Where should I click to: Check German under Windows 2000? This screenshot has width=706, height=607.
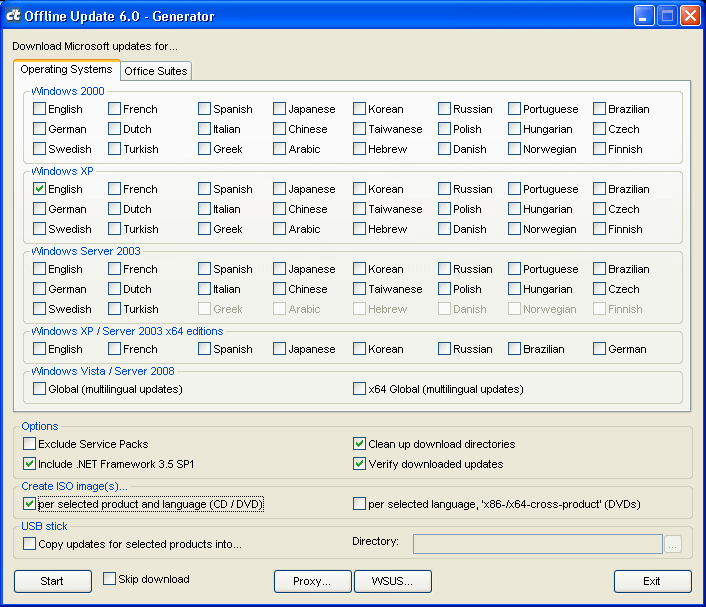point(39,129)
